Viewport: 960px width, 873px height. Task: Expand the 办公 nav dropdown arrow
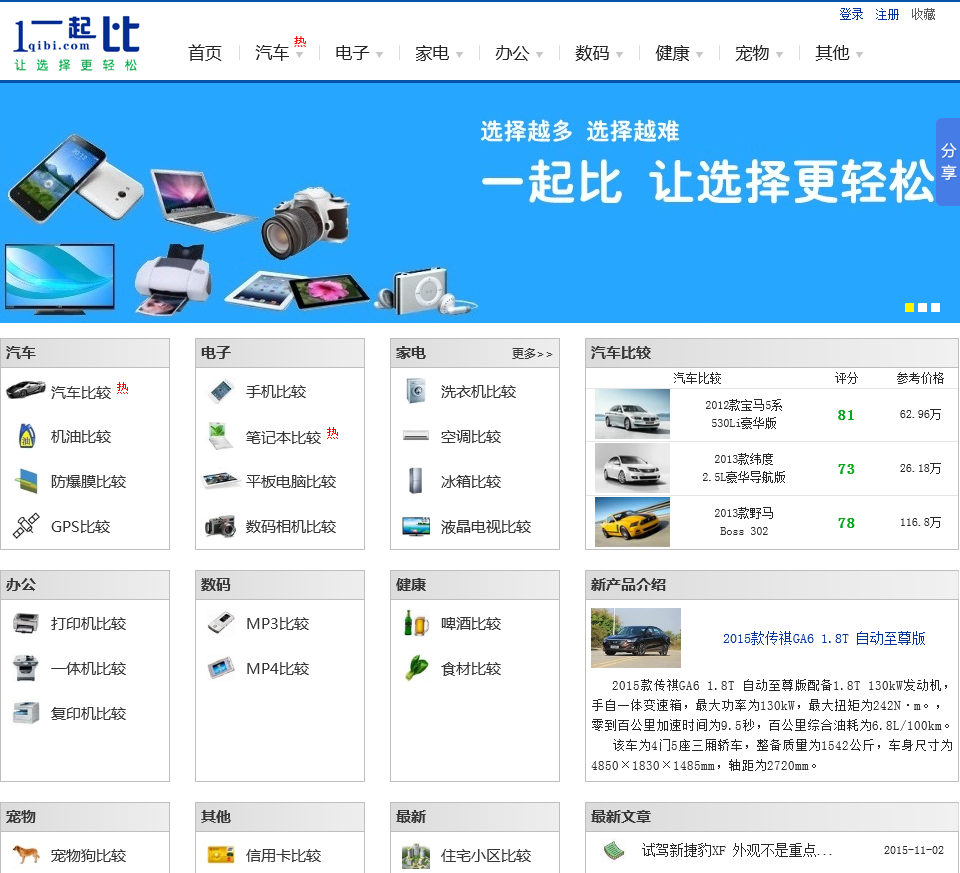(x=539, y=55)
